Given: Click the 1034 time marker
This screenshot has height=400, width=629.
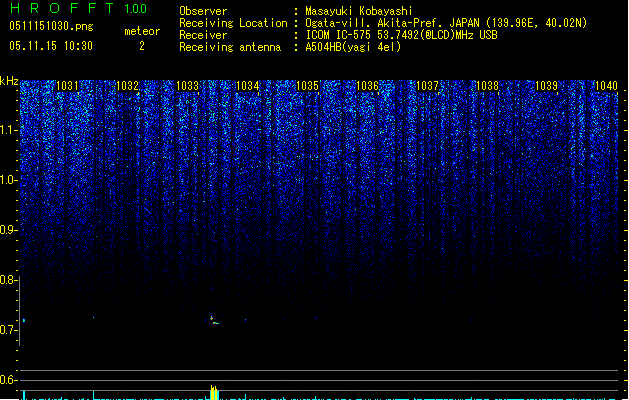Looking at the screenshot, I should [248, 86].
